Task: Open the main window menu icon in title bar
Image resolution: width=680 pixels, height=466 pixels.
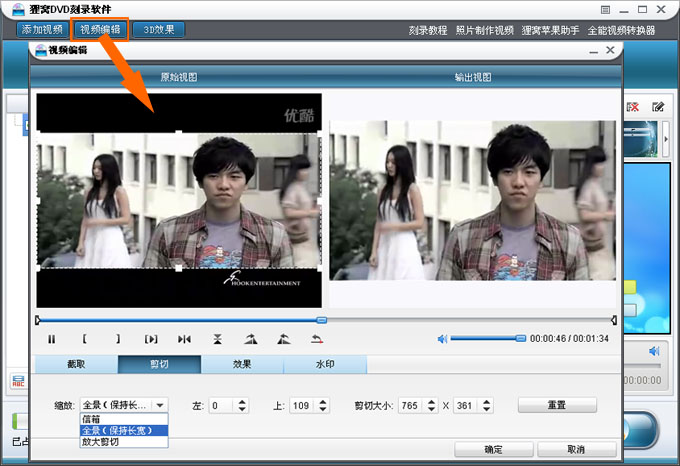Action: point(605,10)
